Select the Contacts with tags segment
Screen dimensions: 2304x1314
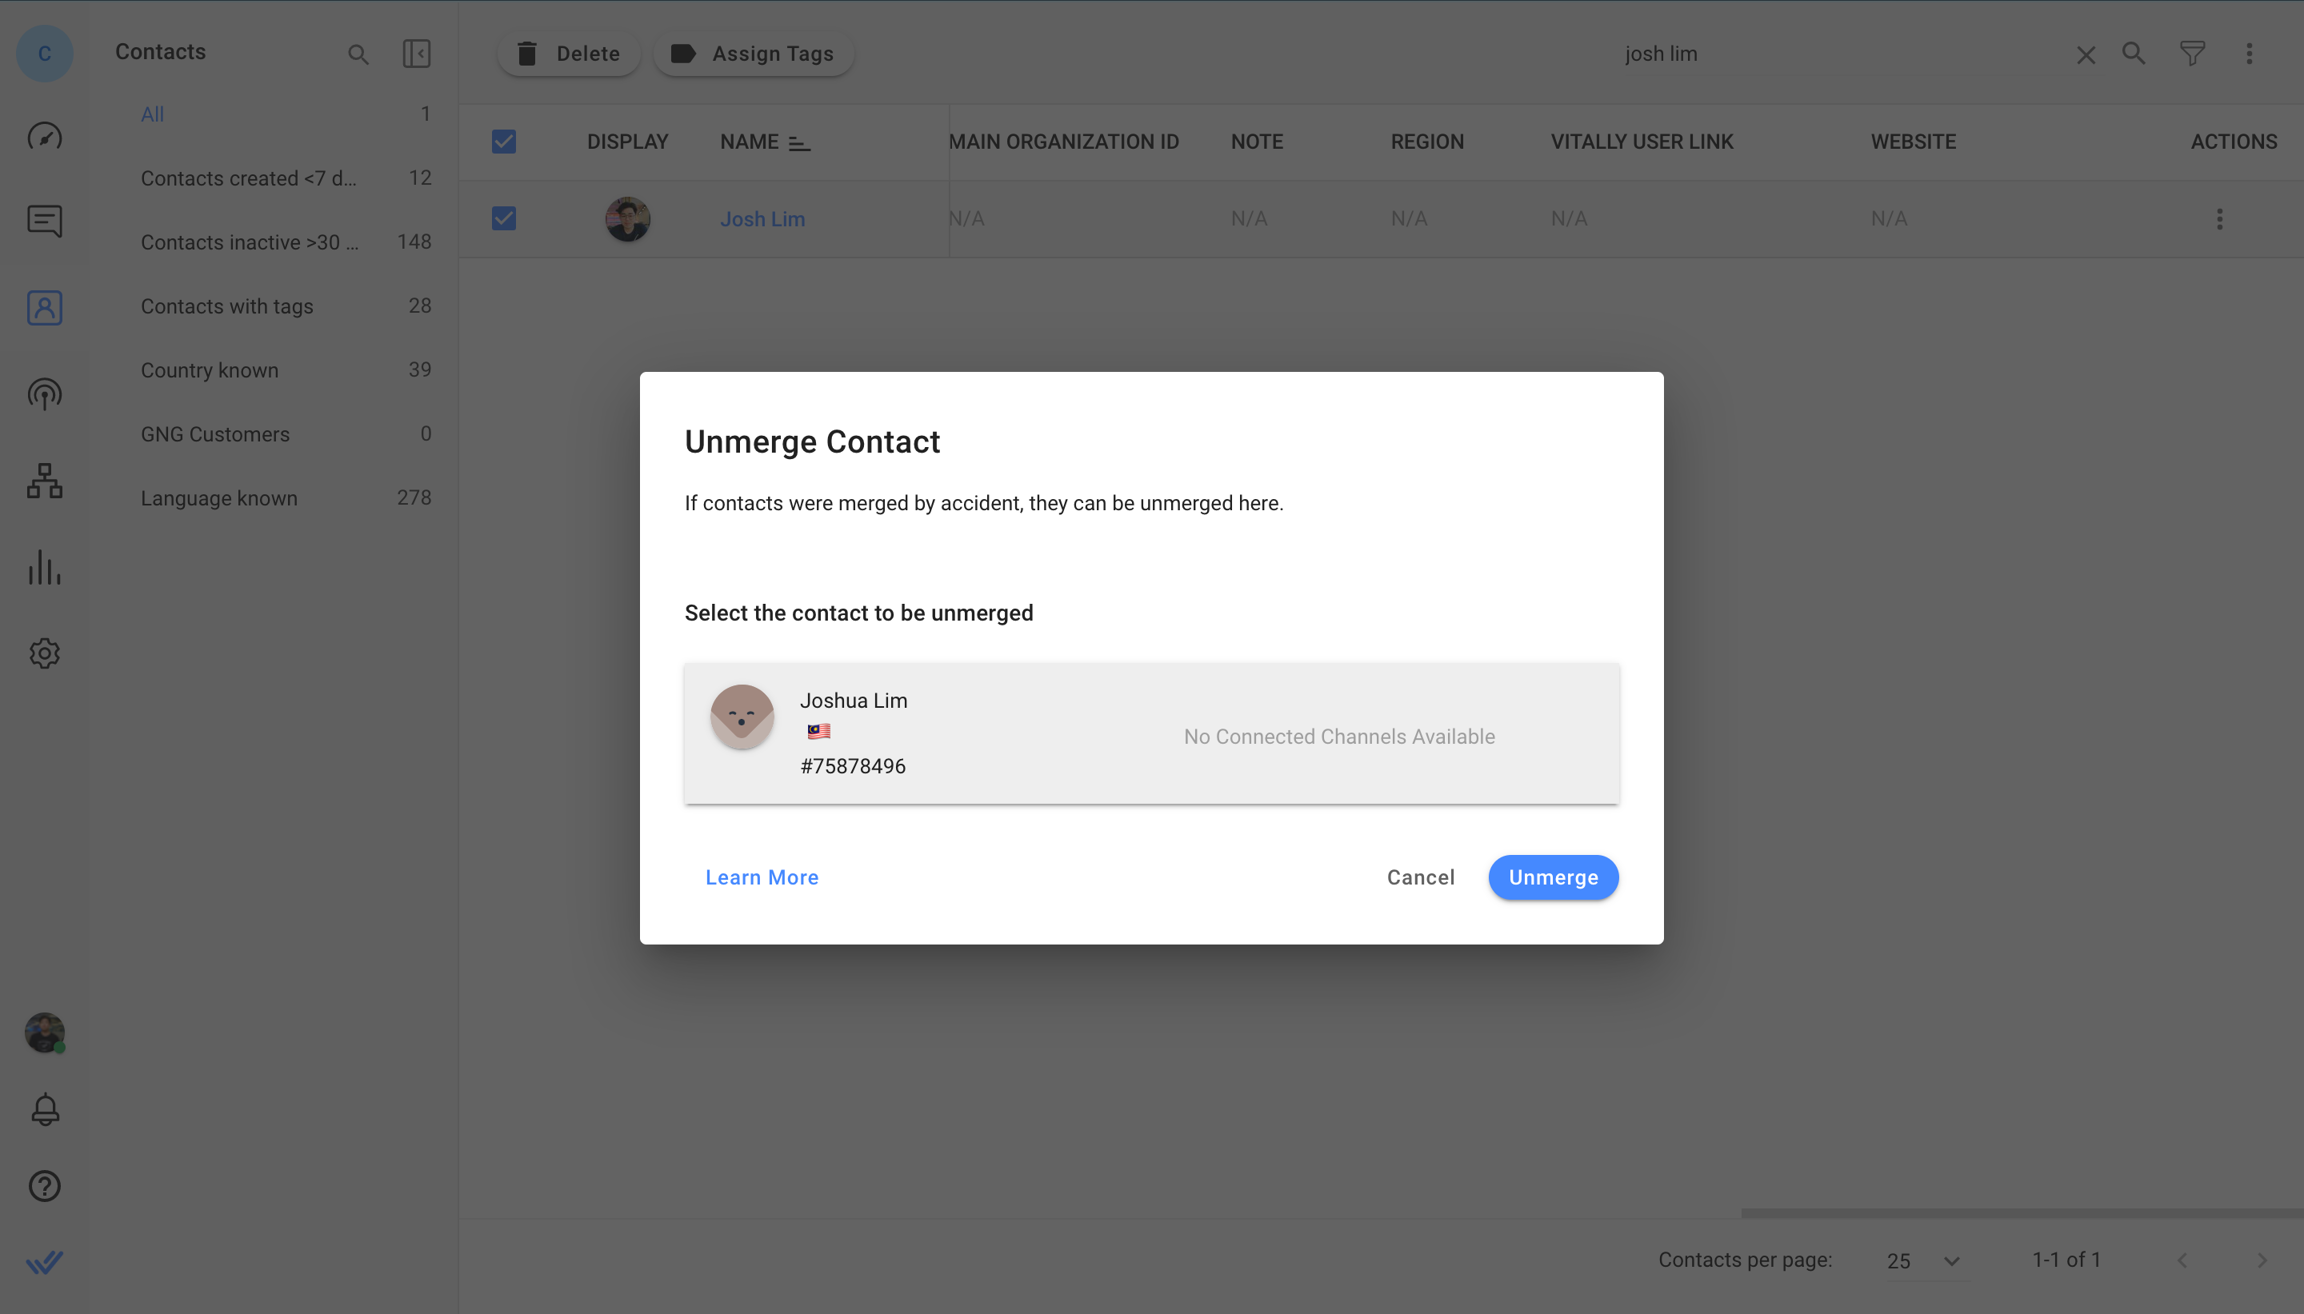(x=226, y=306)
